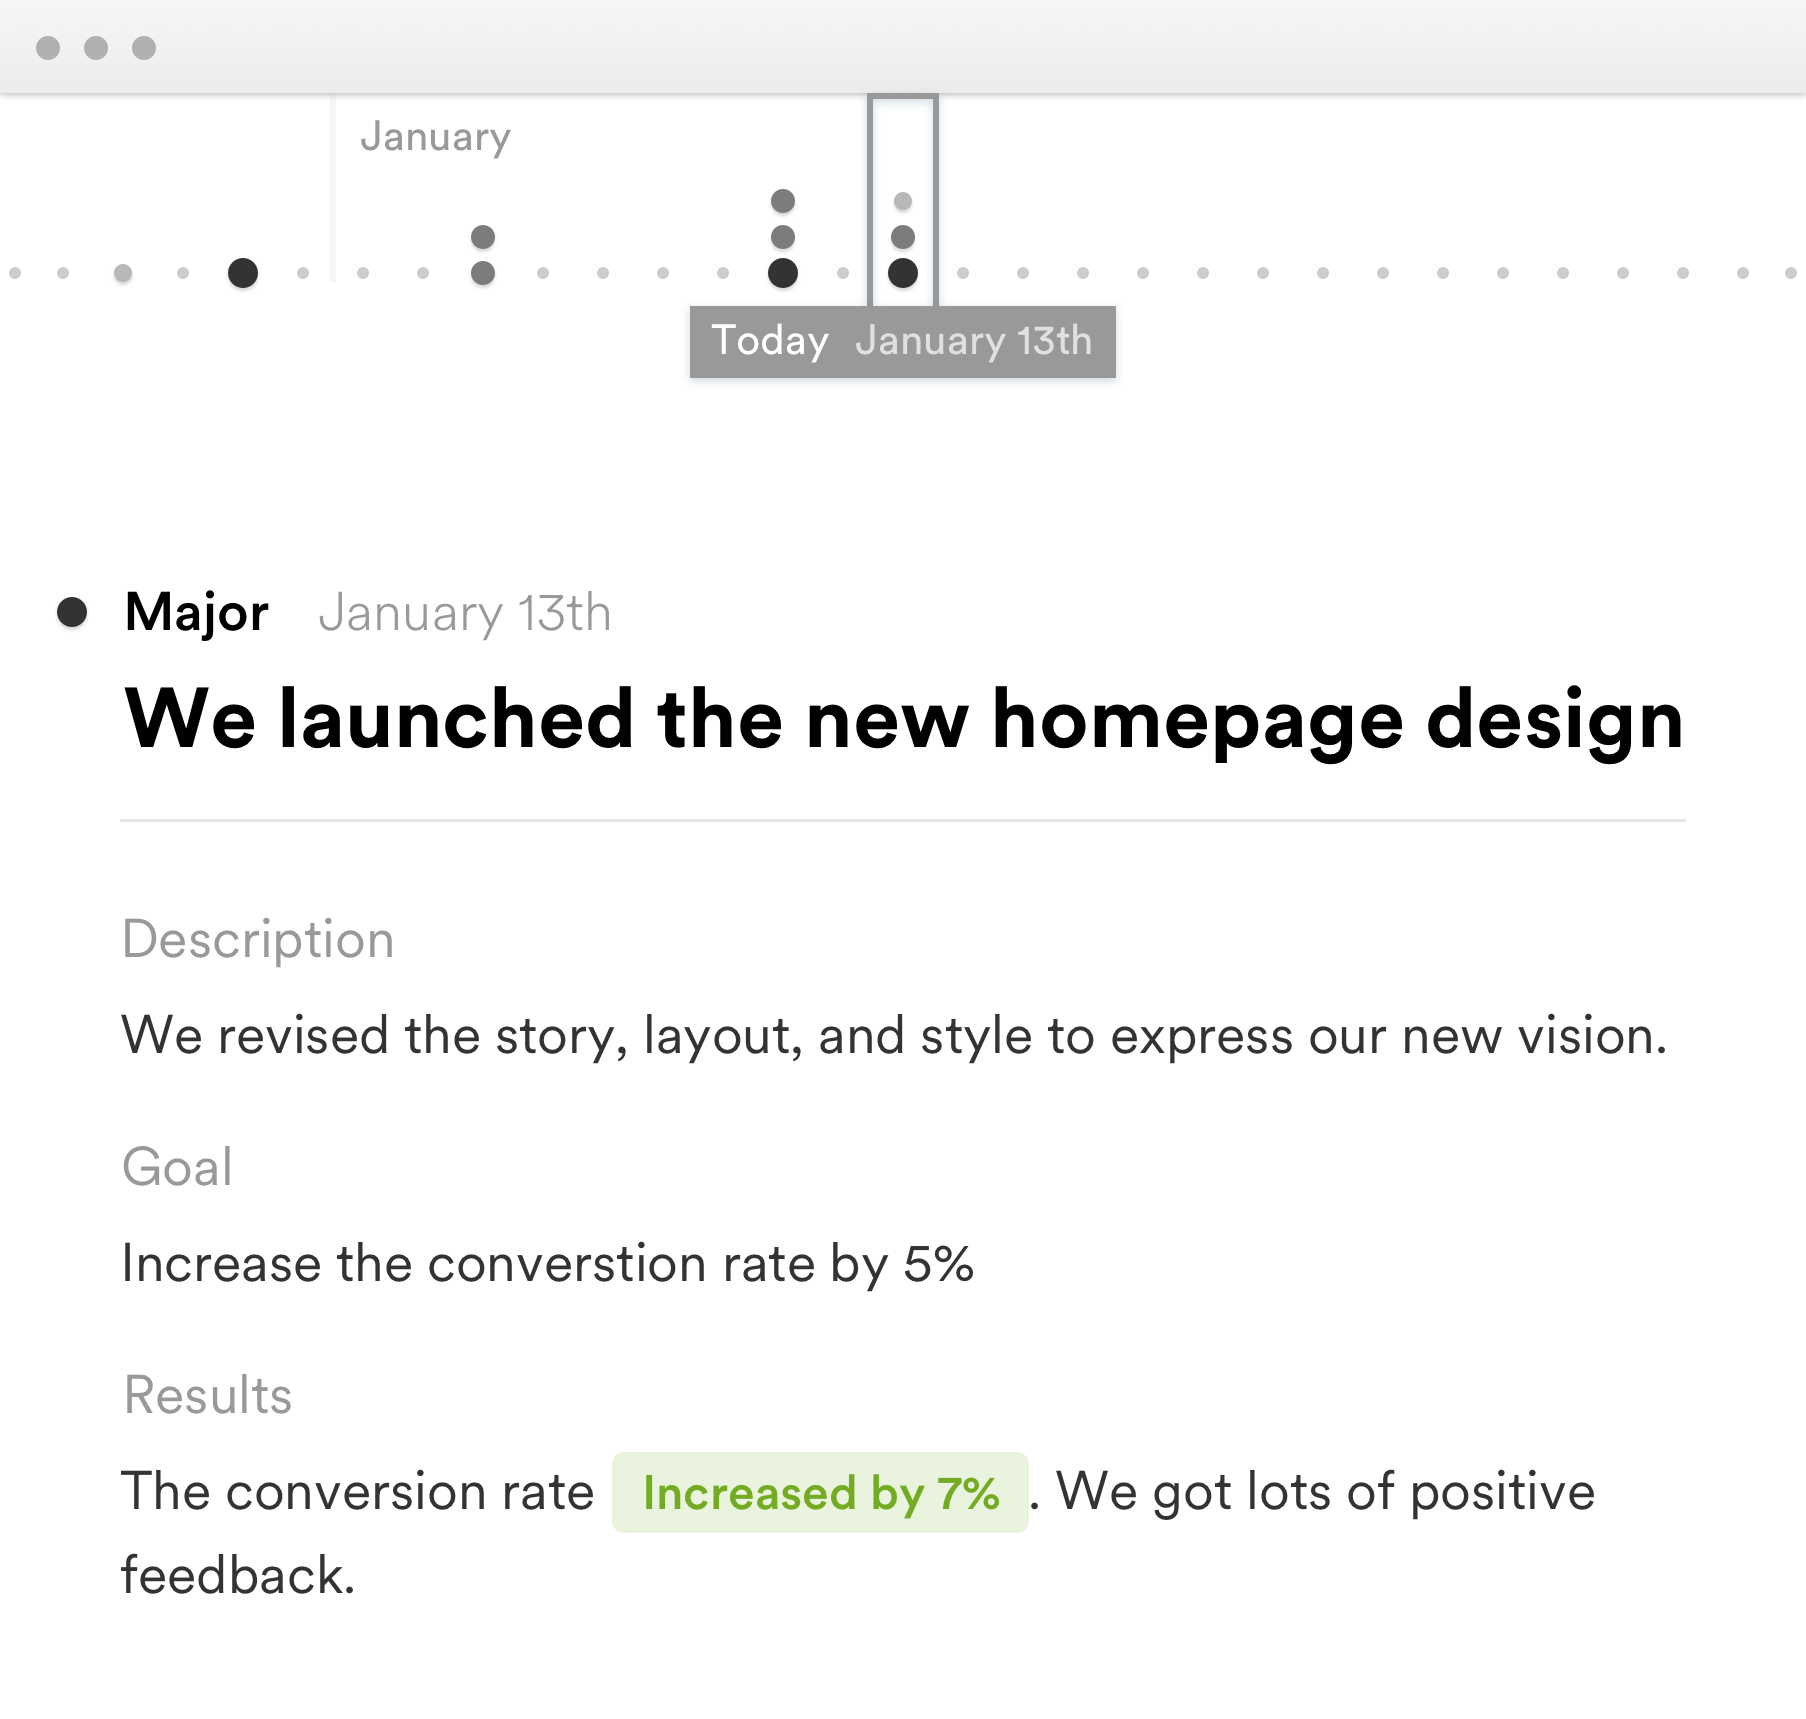Click the January month label on the timeline
The height and width of the screenshot is (1719, 1806).
pyautogui.click(x=435, y=137)
